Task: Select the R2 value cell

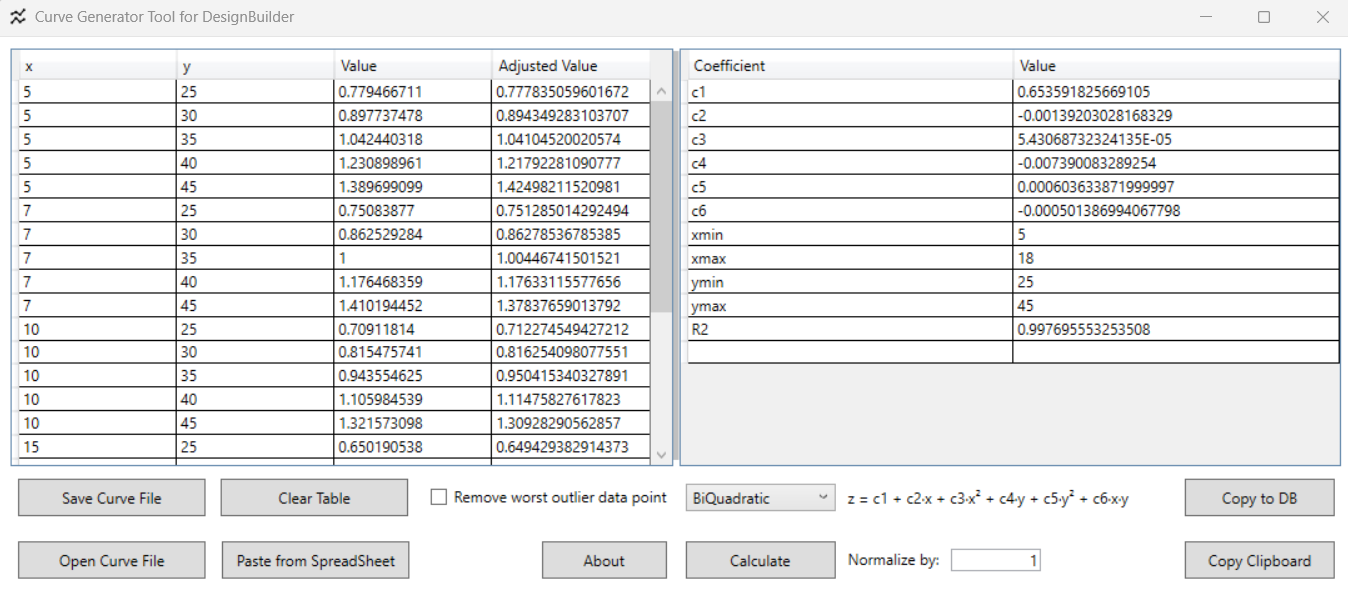Action: coord(1175,329)
